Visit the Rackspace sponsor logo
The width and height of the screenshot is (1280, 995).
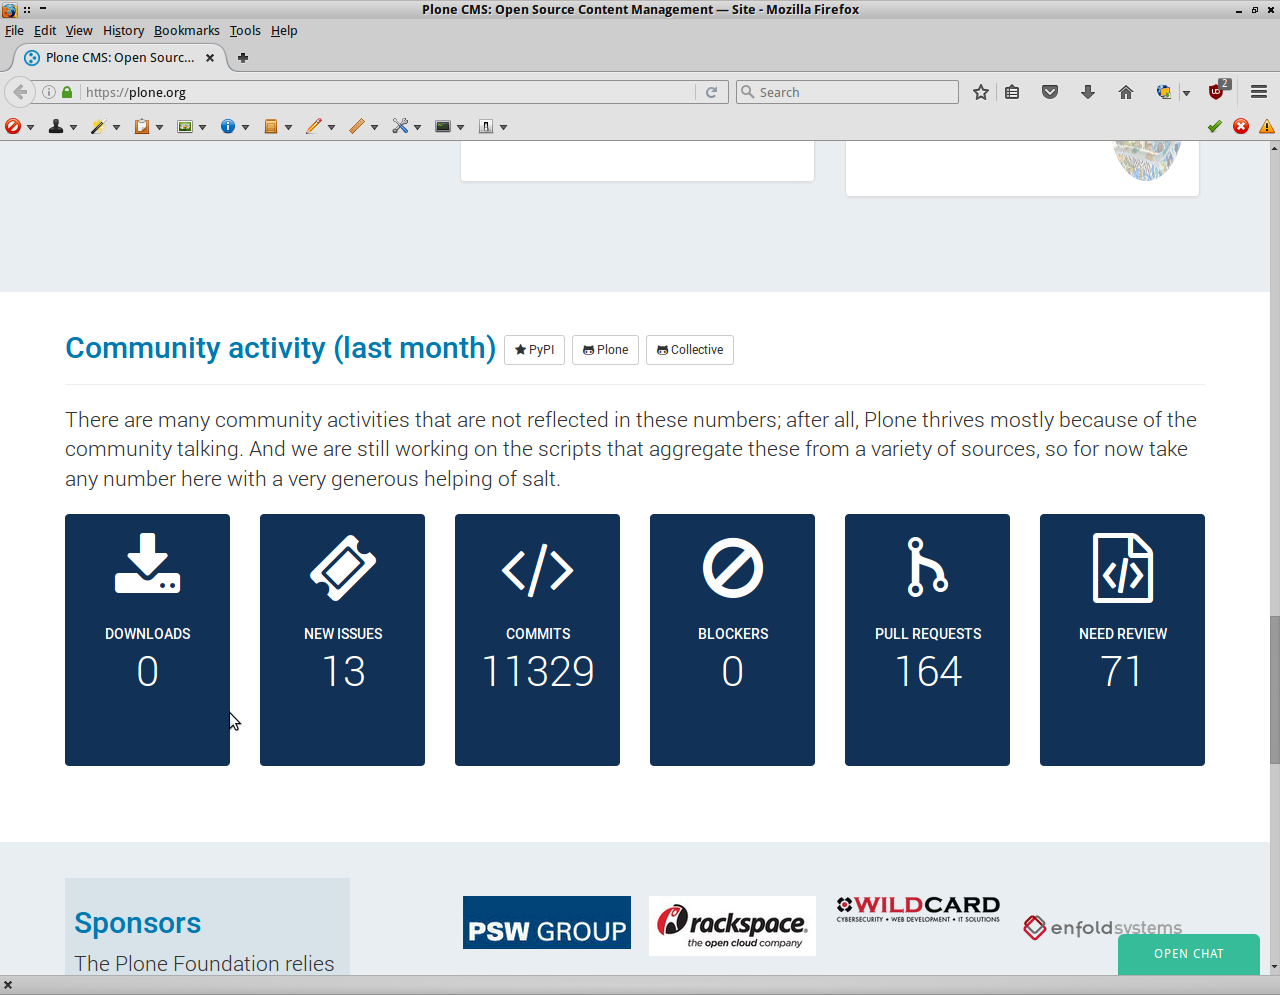732,926
